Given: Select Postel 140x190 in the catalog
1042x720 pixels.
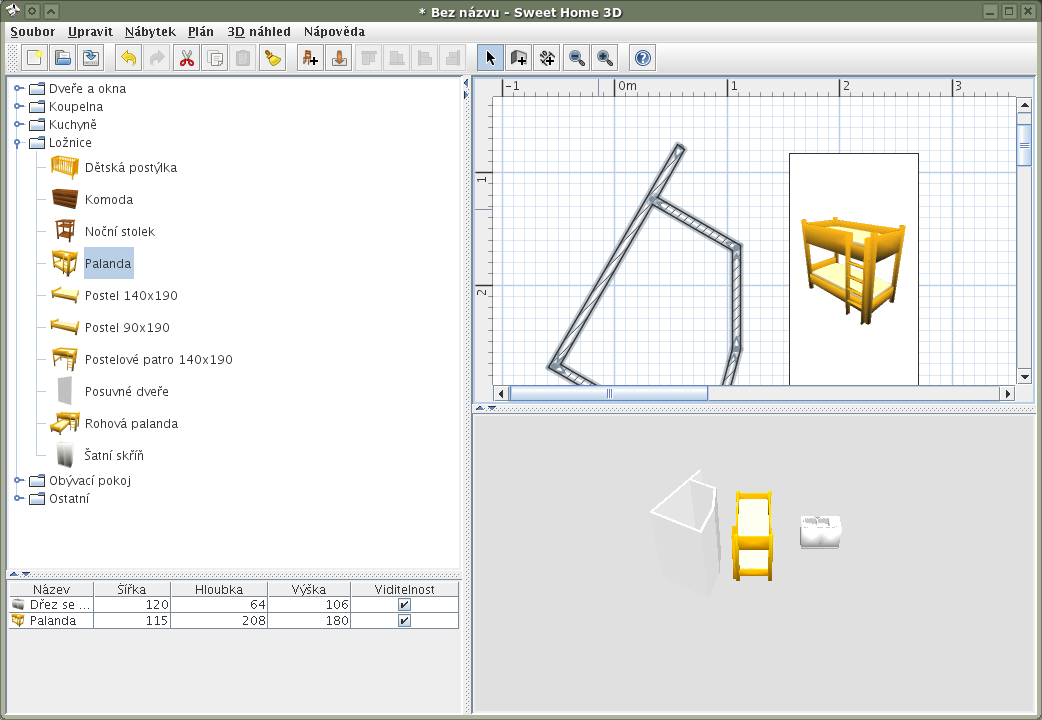Looking at the screenshot, I should (131, 295).
